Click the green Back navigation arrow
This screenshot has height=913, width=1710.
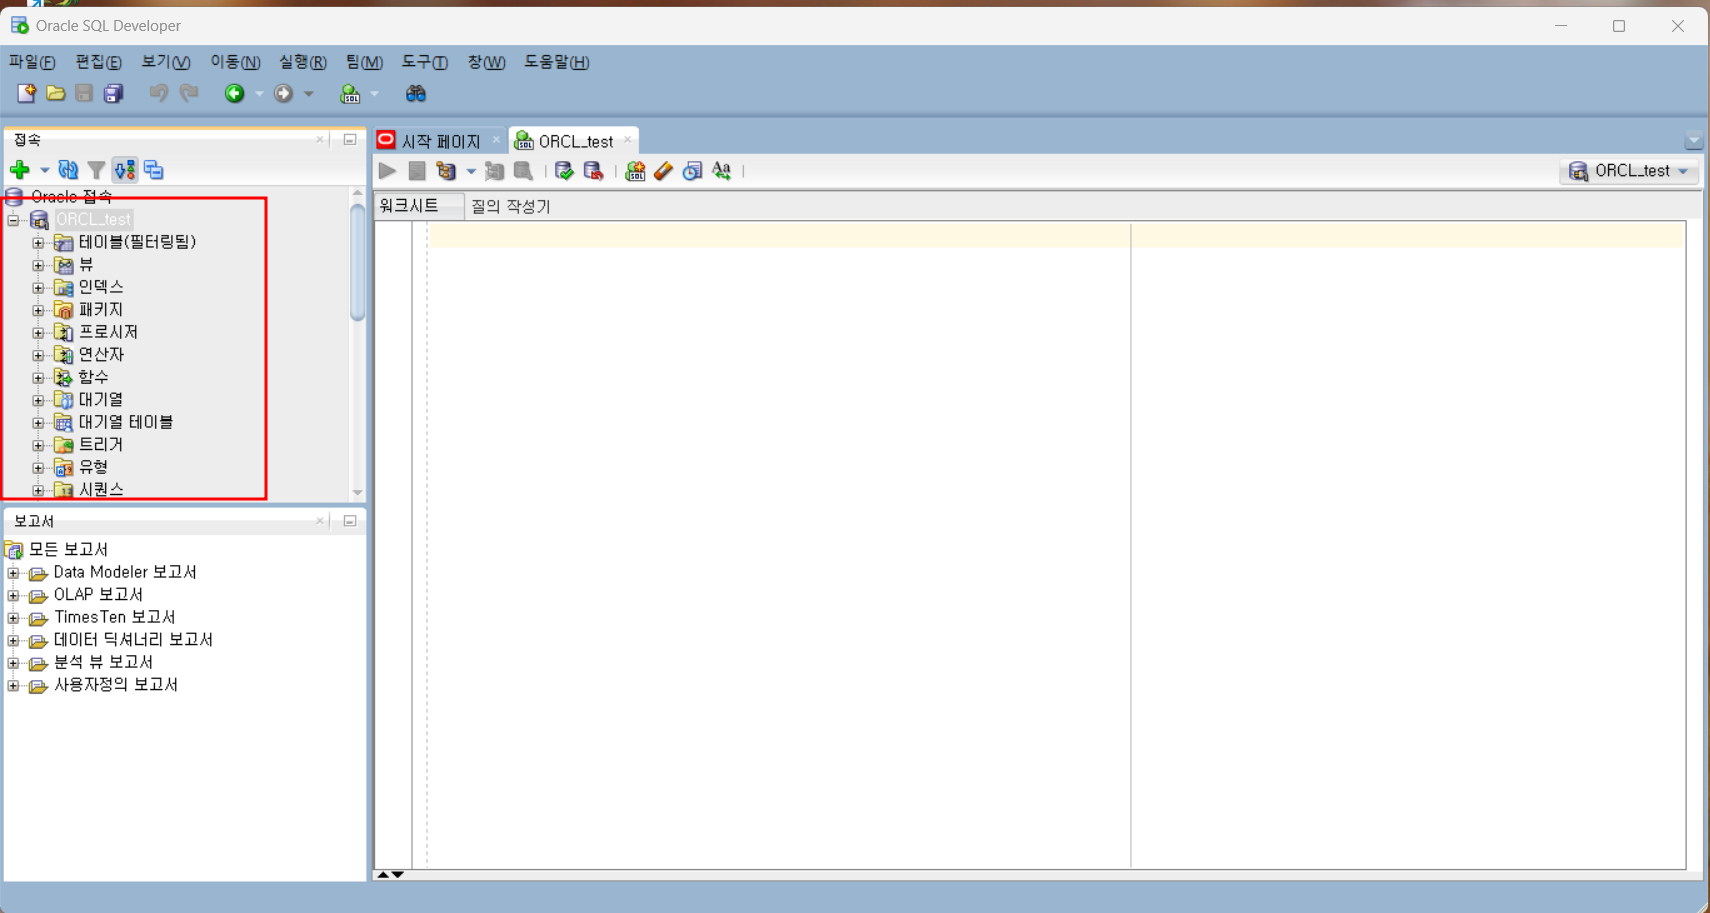coord(234,93)
